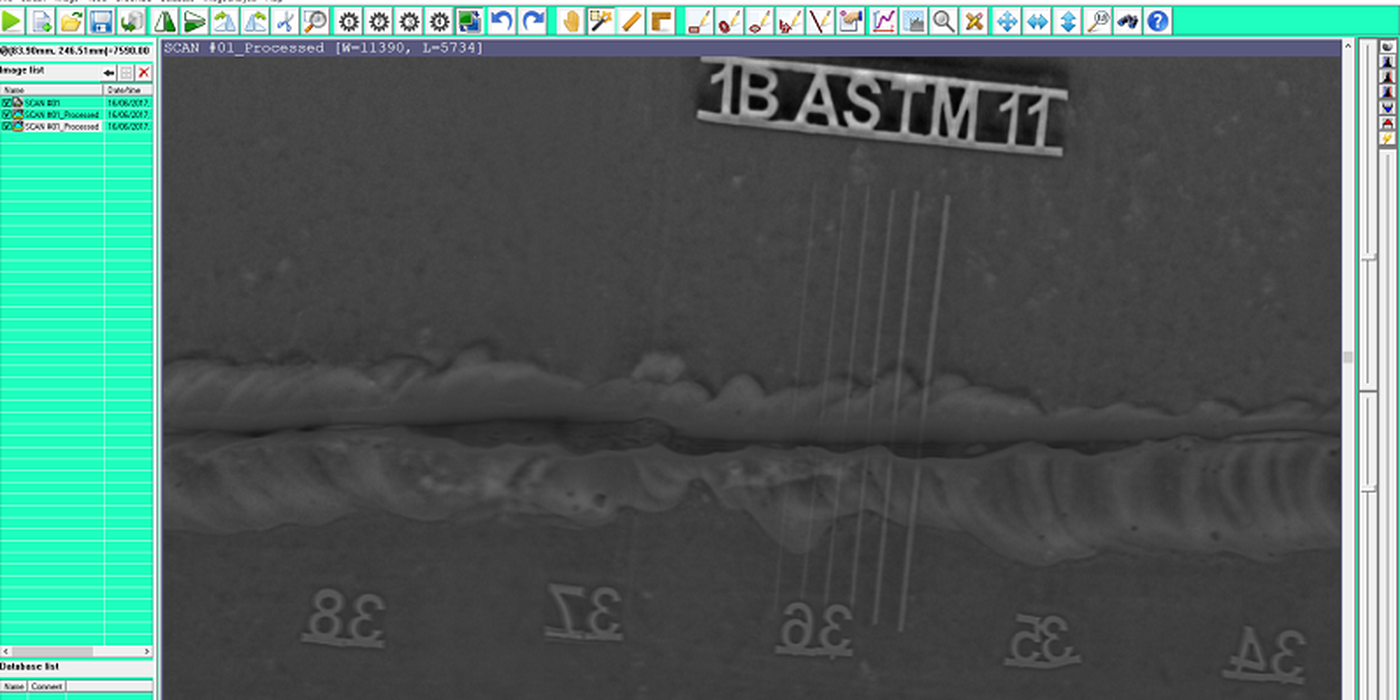Click the cursor coordinate readout text
The height and width of the screenshot is (700, 1400).
point(75,49)
